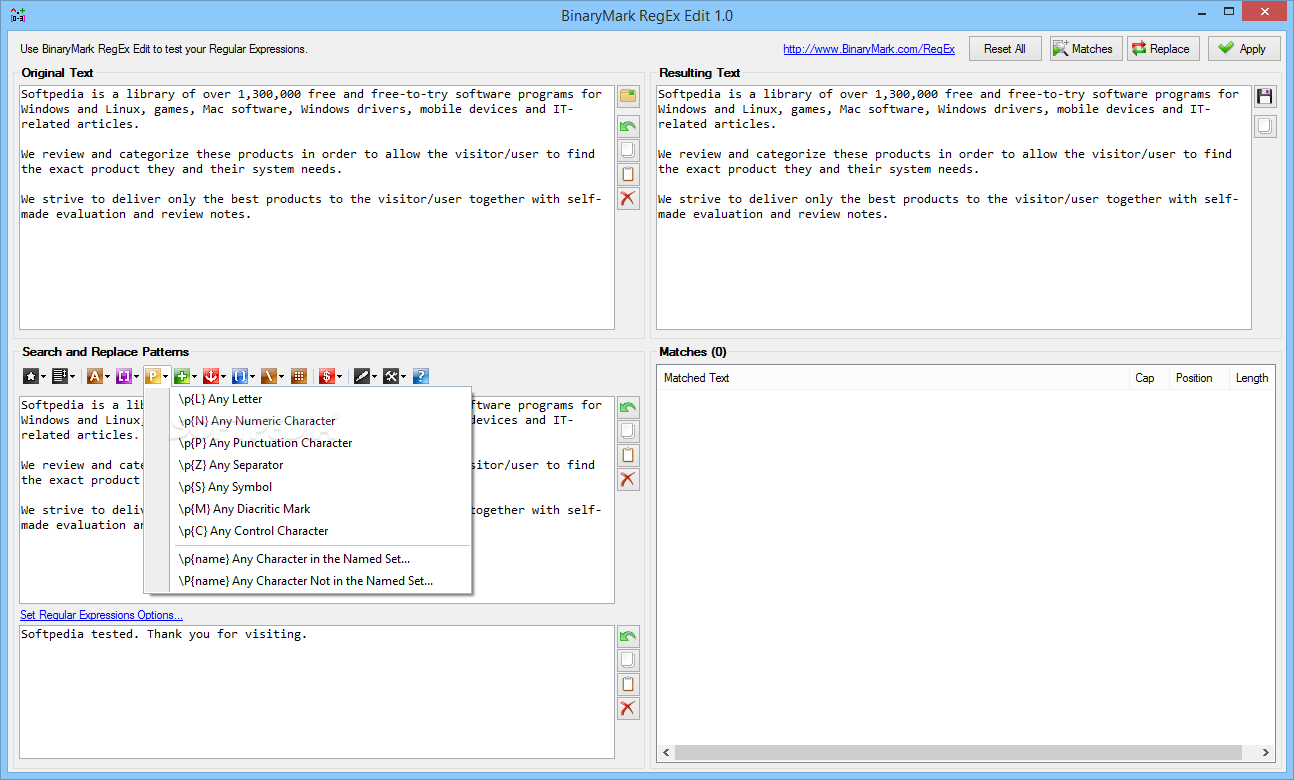
Task: Paste icon beside search pattern box
Action: pyautogui.click(x=628, y=456)
